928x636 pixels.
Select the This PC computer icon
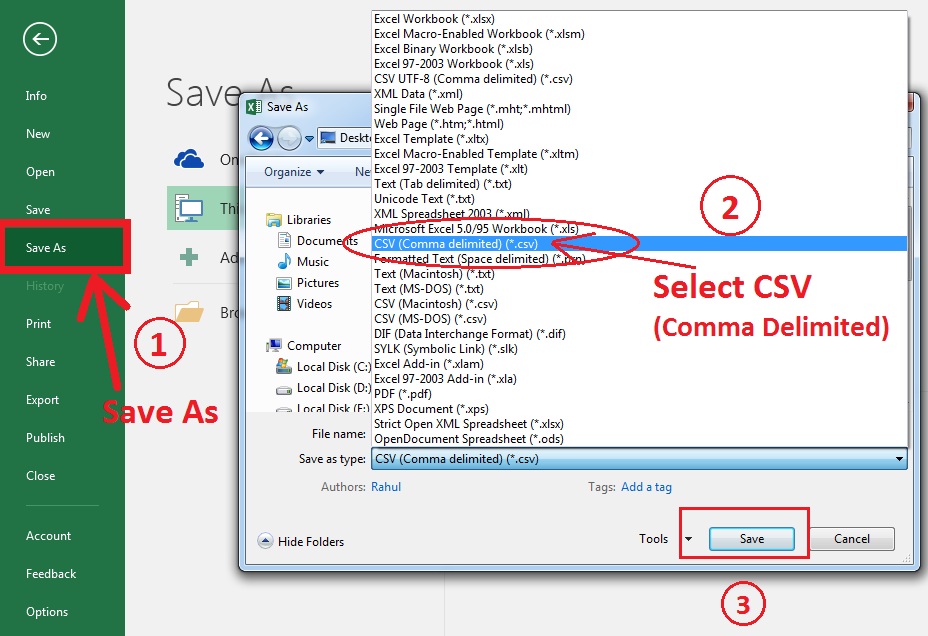[x=189, y=208]
